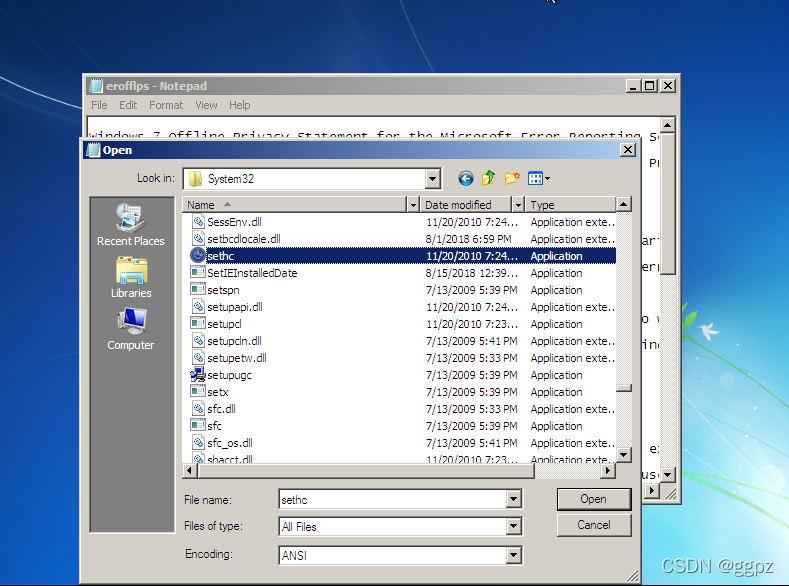Sort by the Type column header
Viewport: 789px width, 586px height.
571,205
